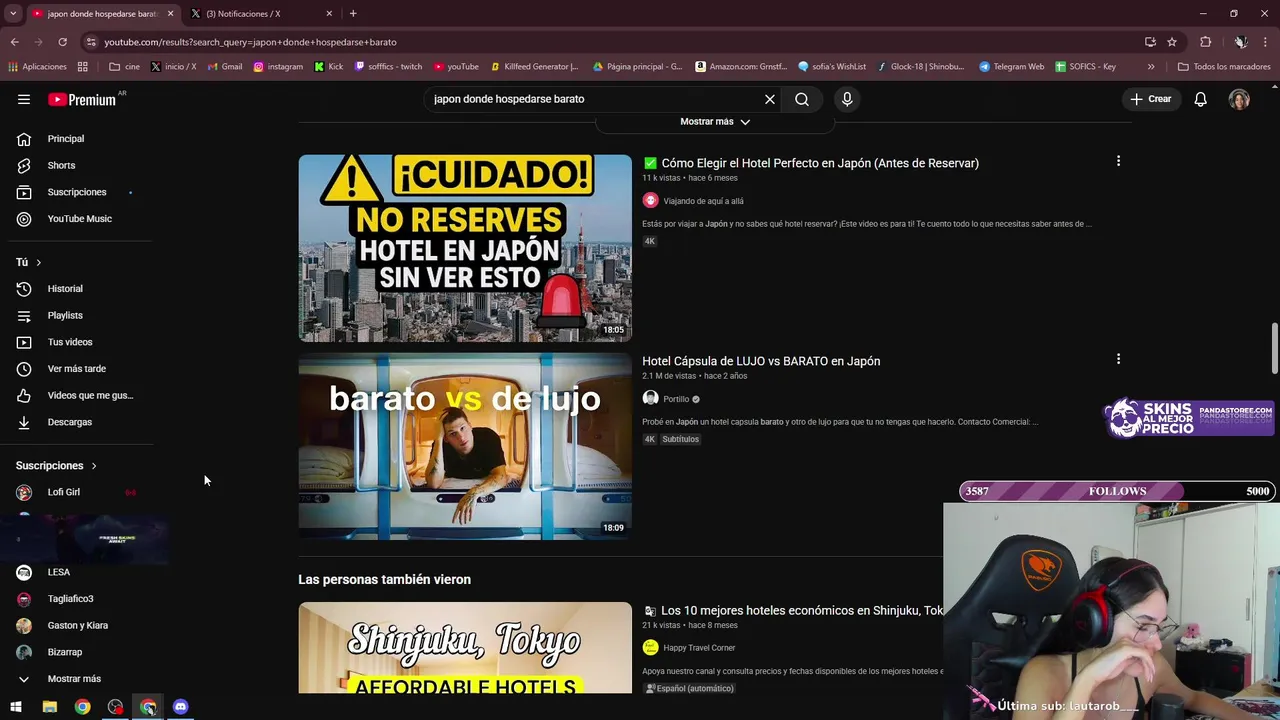Open options menu for Hotel Cápsula video
This screenshot has width=1280, height=720.
click(x=1118, y=359)
